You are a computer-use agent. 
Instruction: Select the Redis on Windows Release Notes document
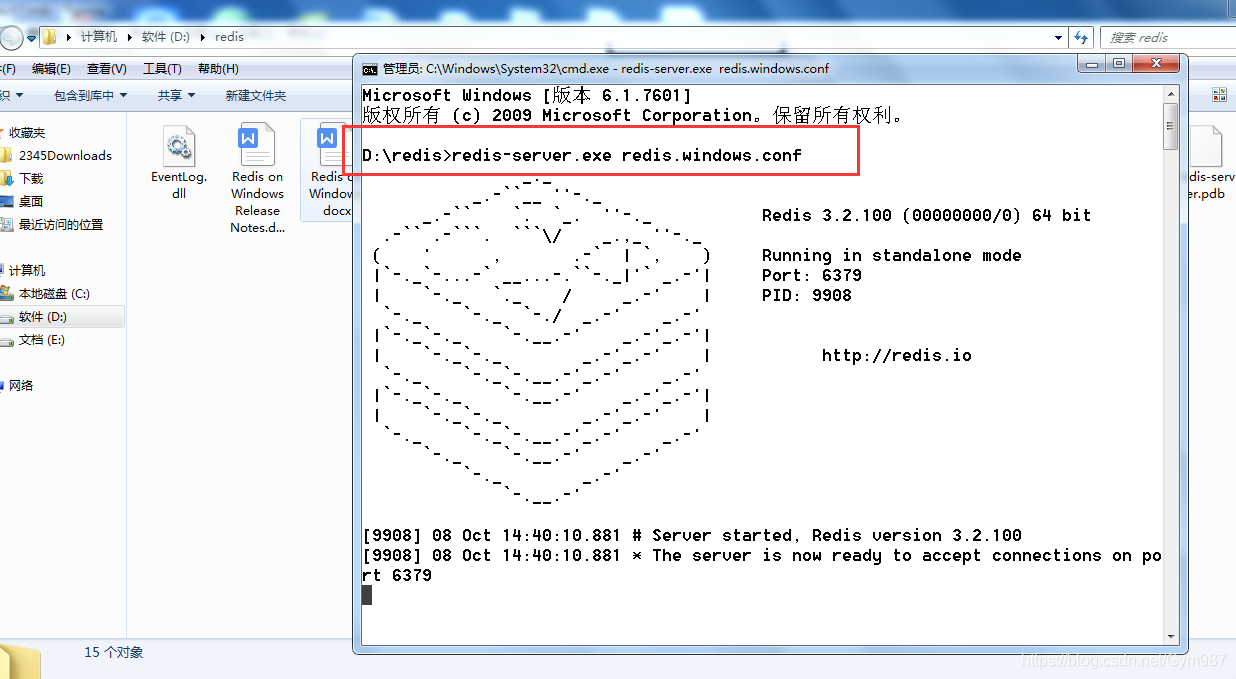(x=257, y=178)
